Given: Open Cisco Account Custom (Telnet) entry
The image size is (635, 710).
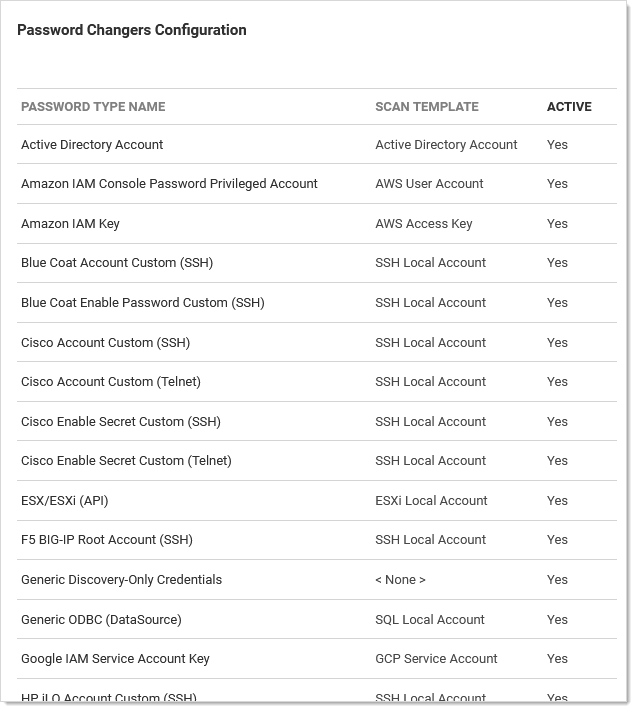Looking at the screenshot, I should coord(111,382).
